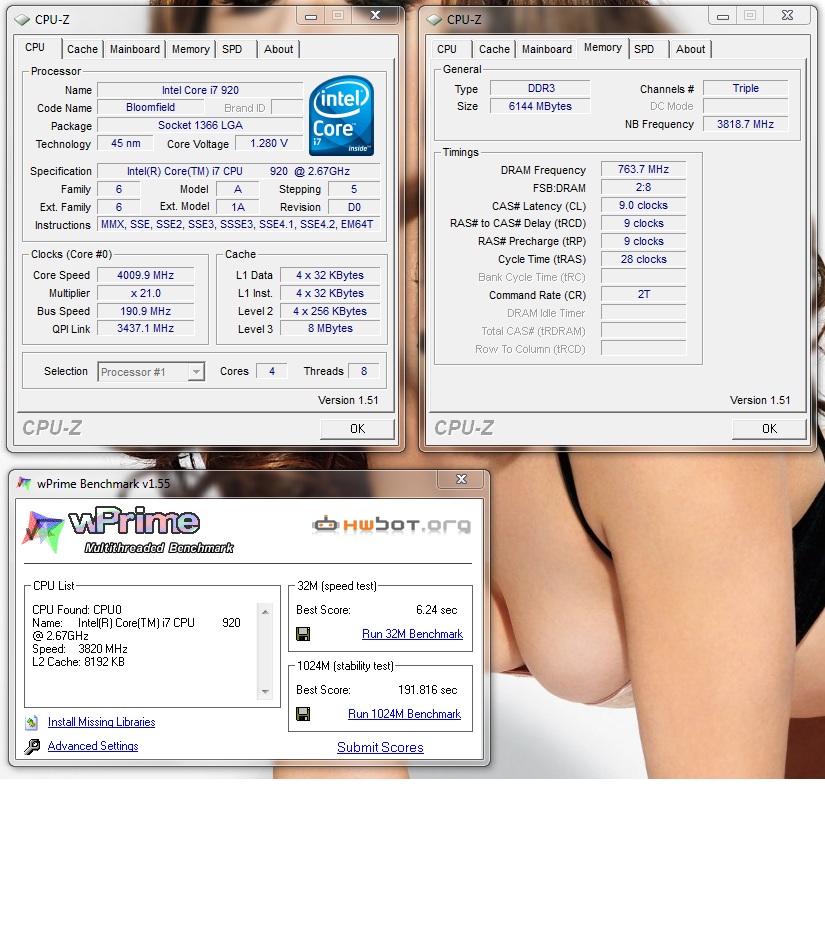Click the Intel Core i7 logo badge
The image size is (825, 936).
point(341,116)
